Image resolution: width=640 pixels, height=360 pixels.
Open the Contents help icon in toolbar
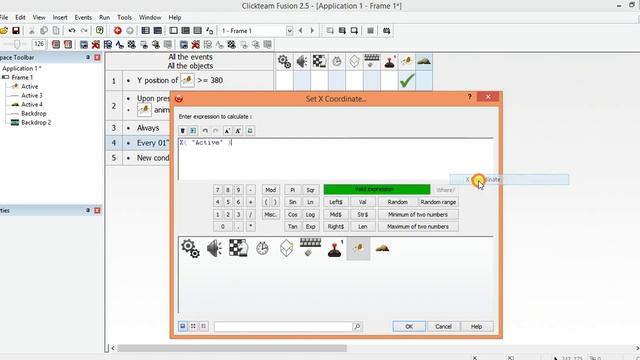(100, 31)
